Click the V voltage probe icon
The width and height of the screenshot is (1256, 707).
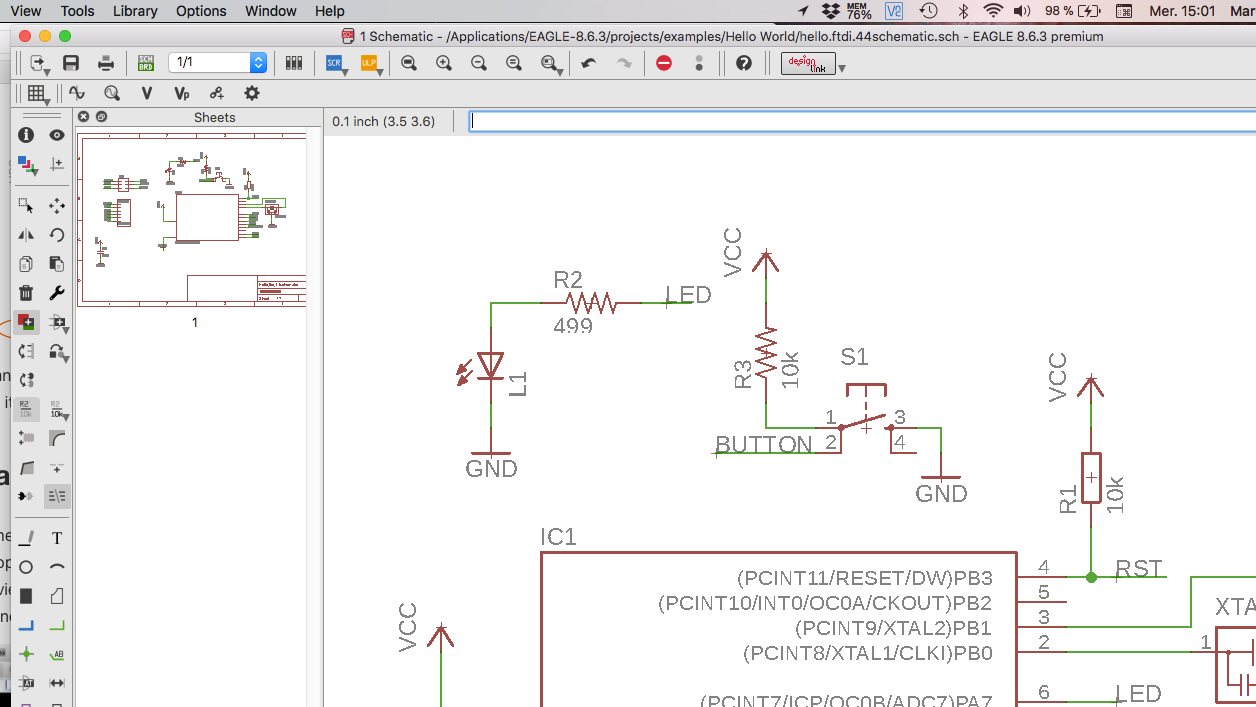pos(147,93)
